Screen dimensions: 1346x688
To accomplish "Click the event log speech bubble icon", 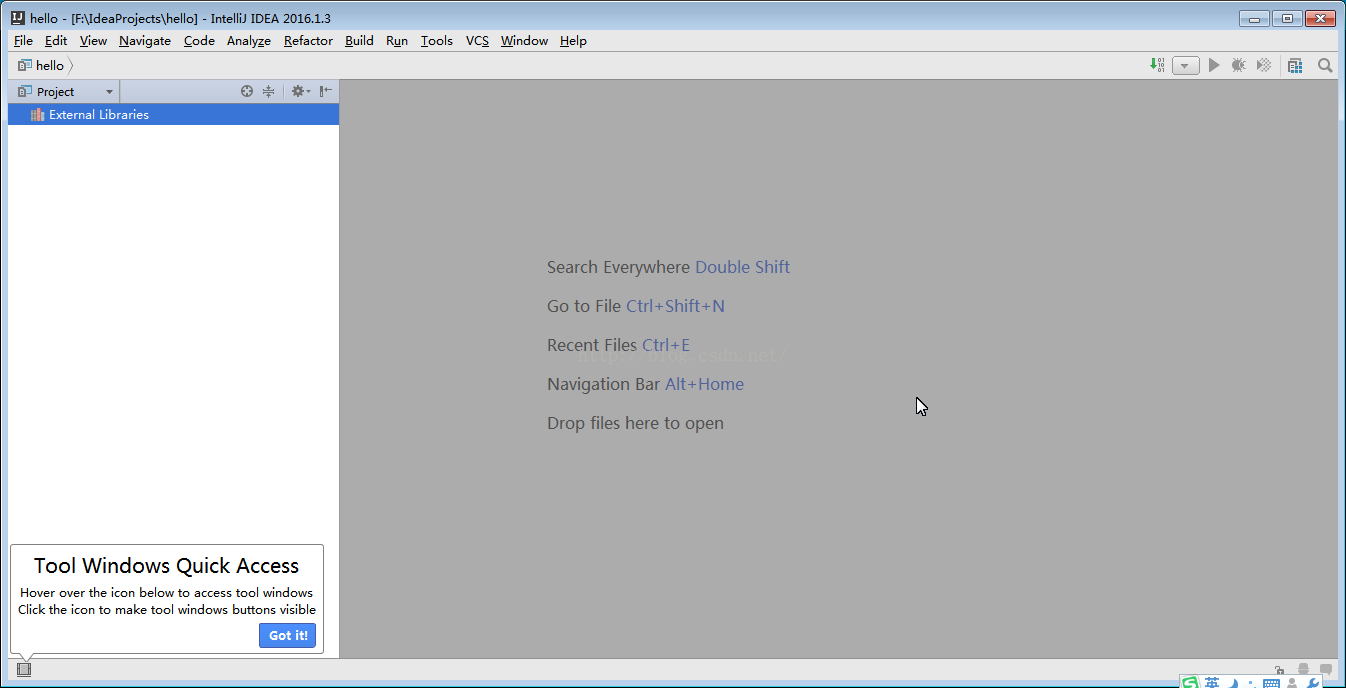I will click(x=1326, y=669).
